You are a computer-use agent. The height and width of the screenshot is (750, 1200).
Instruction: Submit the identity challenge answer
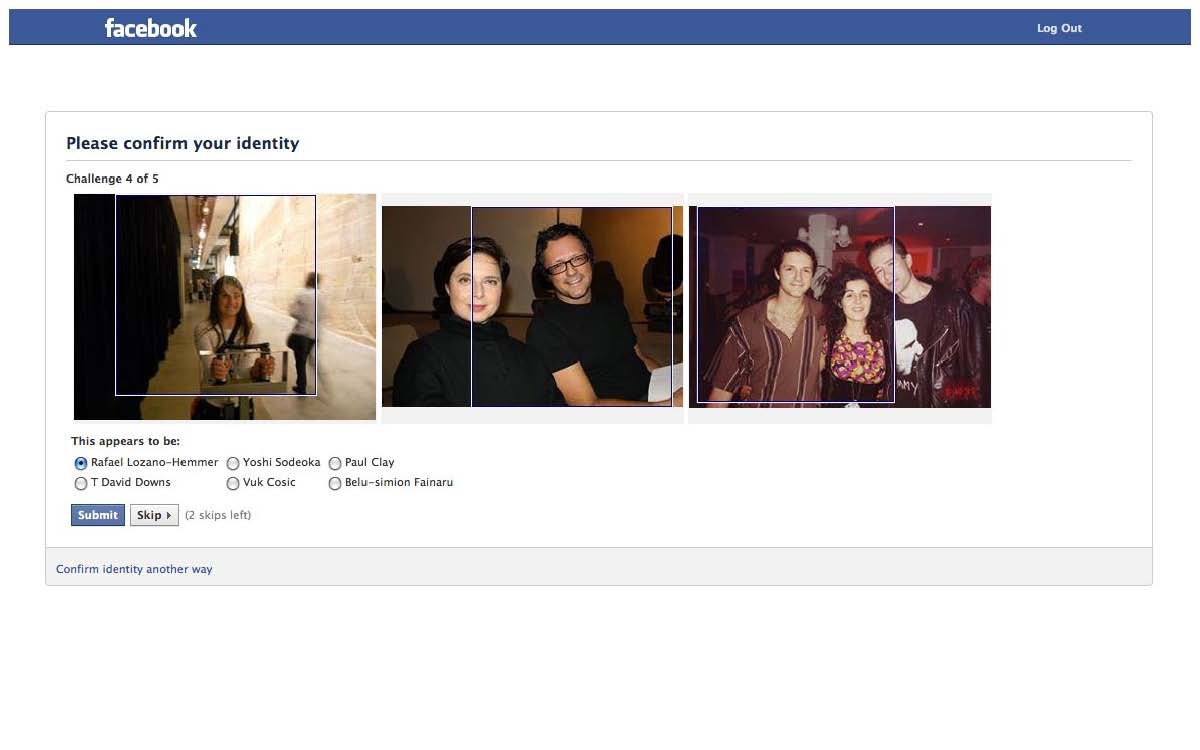98,515
